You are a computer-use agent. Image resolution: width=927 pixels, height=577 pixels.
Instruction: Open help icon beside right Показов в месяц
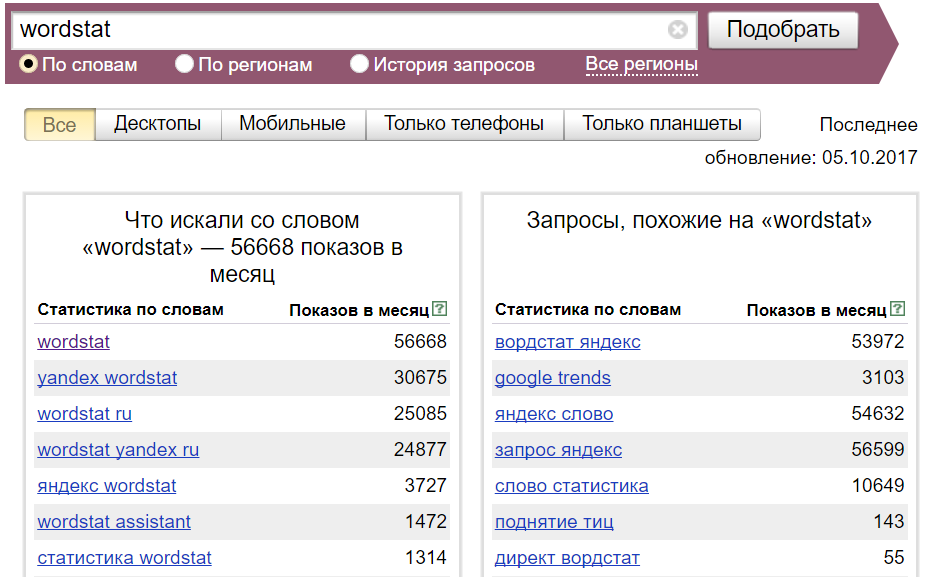[897, 309]
